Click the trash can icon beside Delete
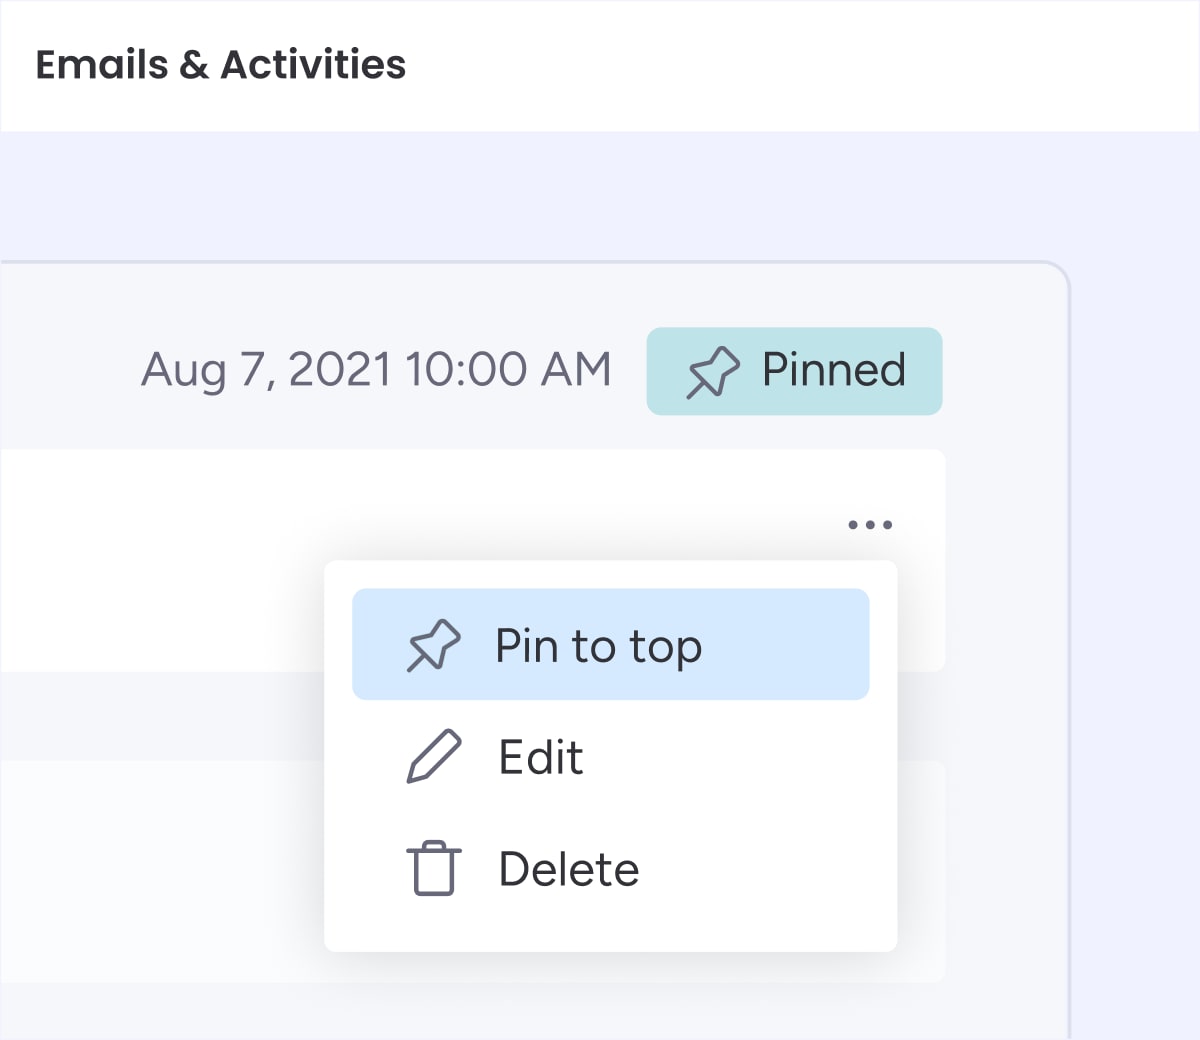The image size is (1200, 1040). [434, 868]
